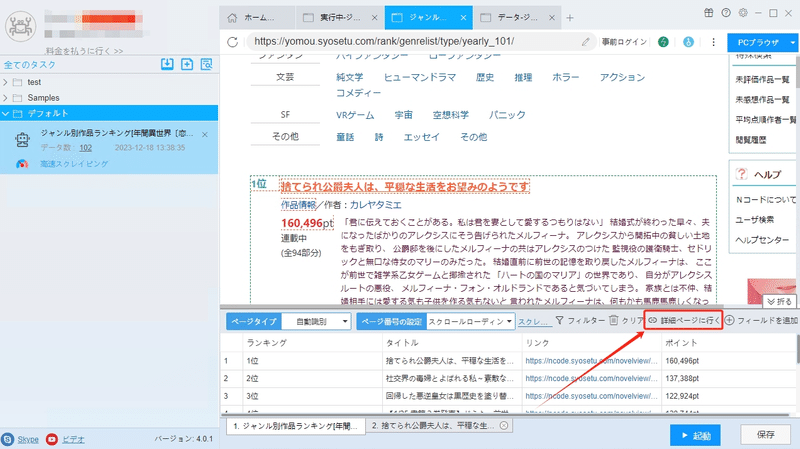Click the new task plus icon
Viewport: 800px width, 449px height.
point(187,64)
